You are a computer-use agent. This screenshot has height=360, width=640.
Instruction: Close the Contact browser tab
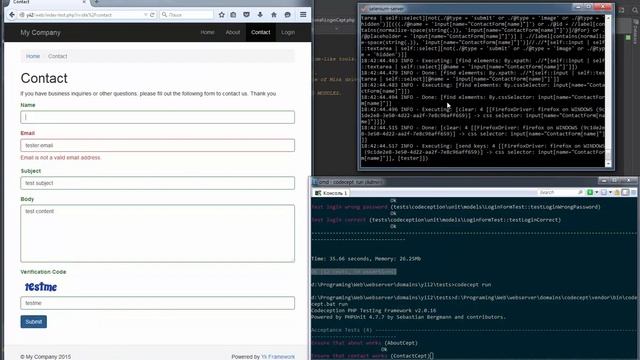click(84, 2)
